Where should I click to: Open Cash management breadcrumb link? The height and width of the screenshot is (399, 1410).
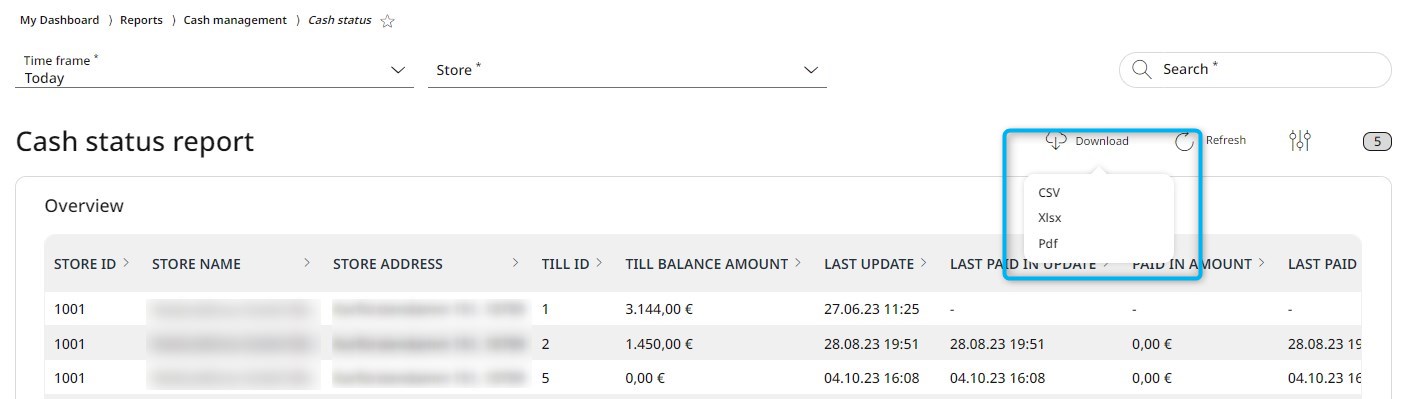coord(235,20)
